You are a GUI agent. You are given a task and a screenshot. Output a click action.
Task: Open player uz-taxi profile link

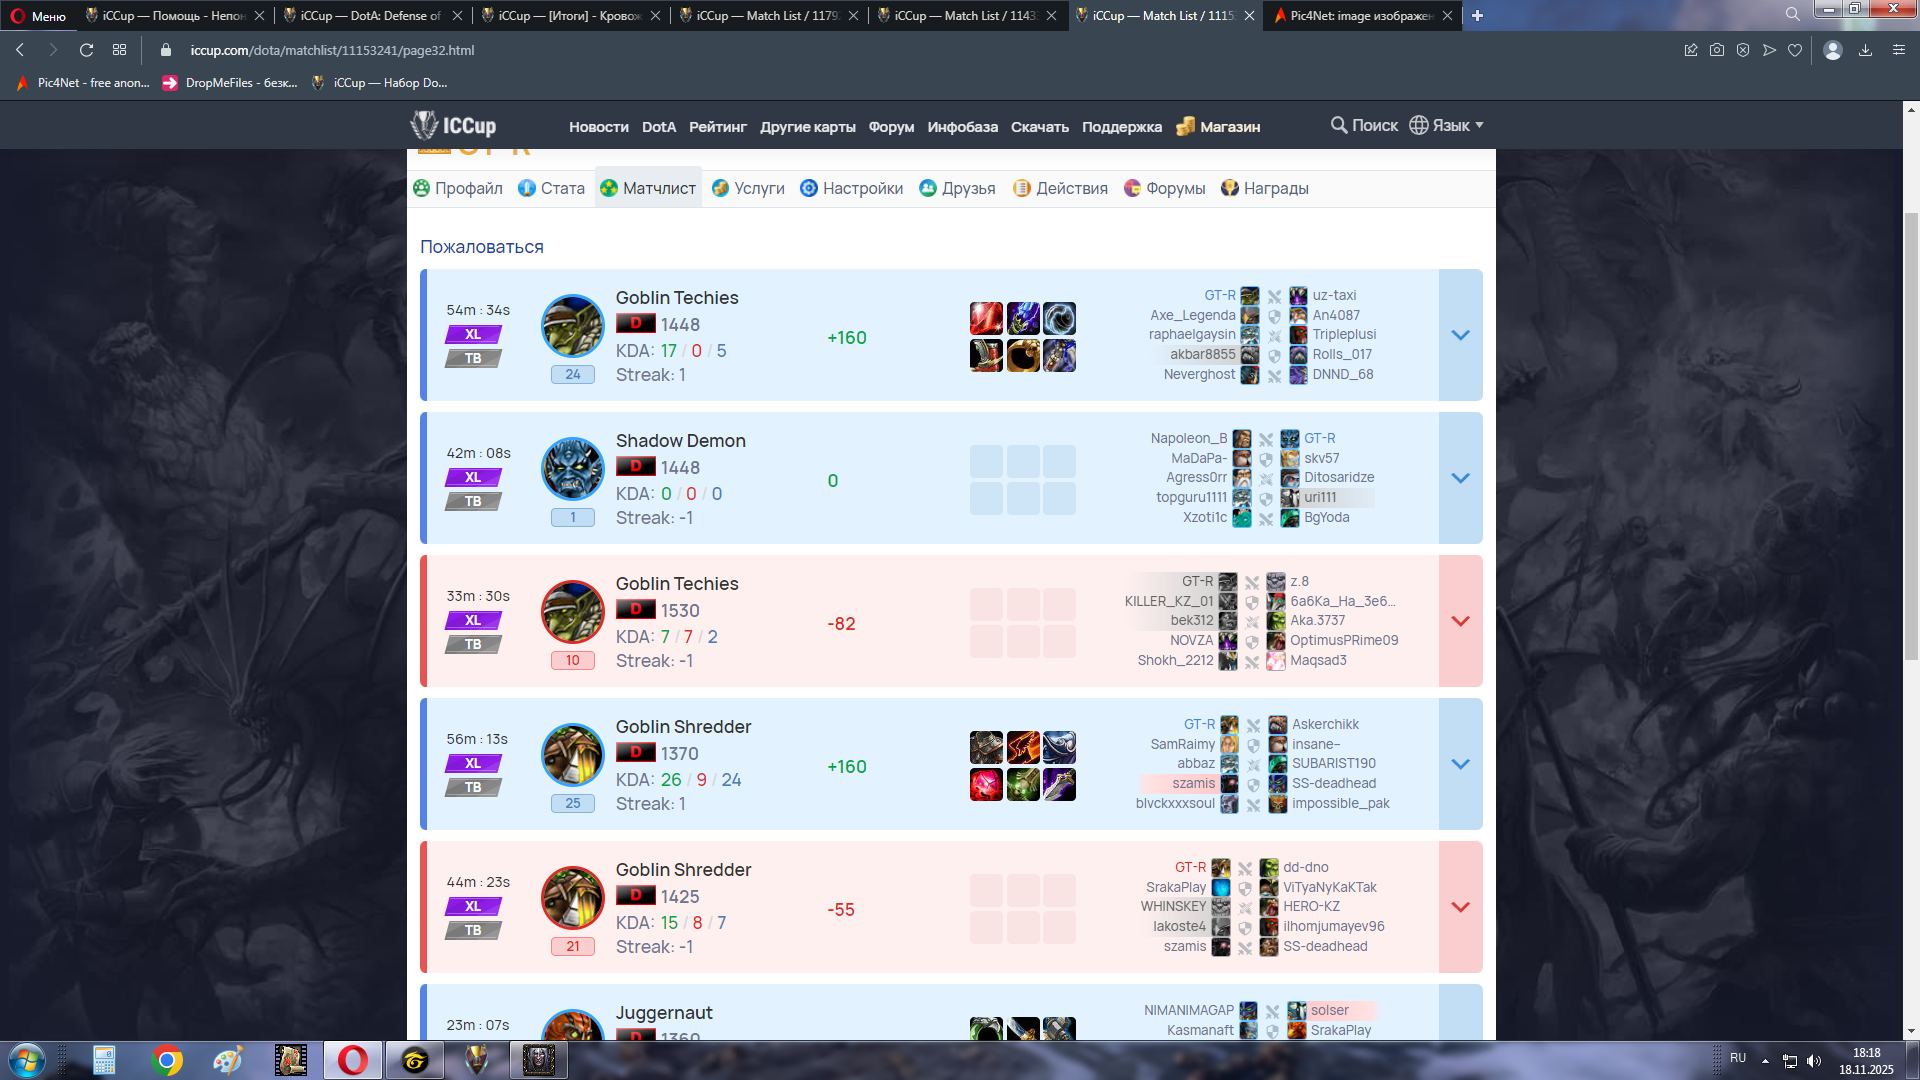(1334, 295)
